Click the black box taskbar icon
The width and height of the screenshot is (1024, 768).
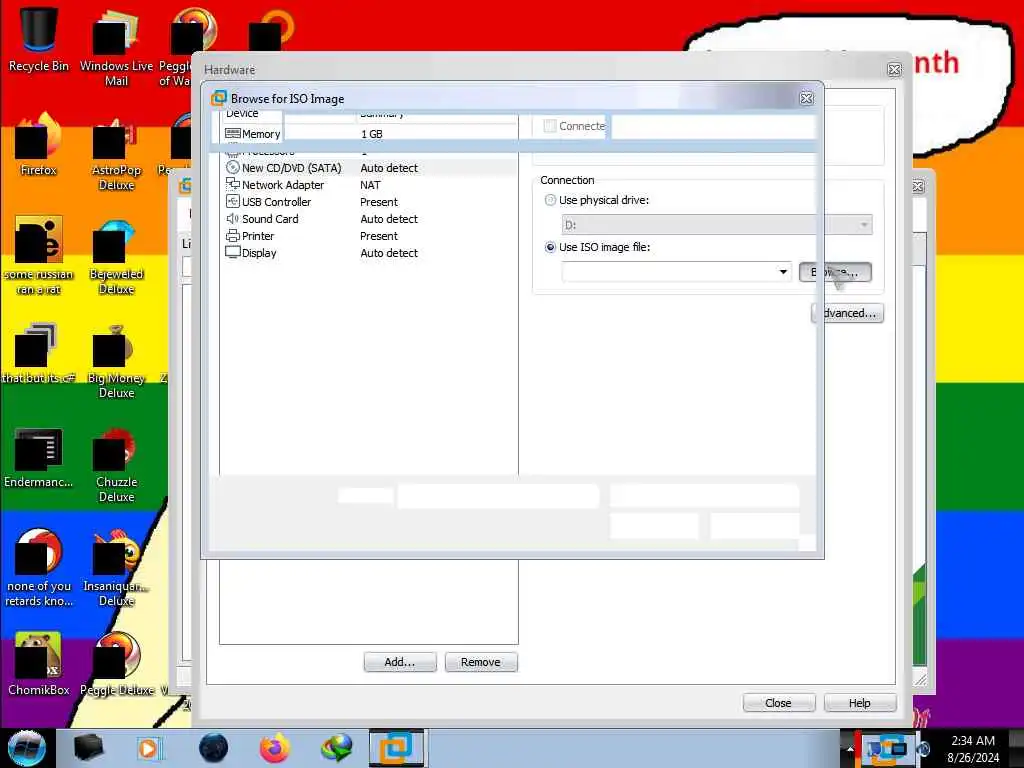click(88, 748)
